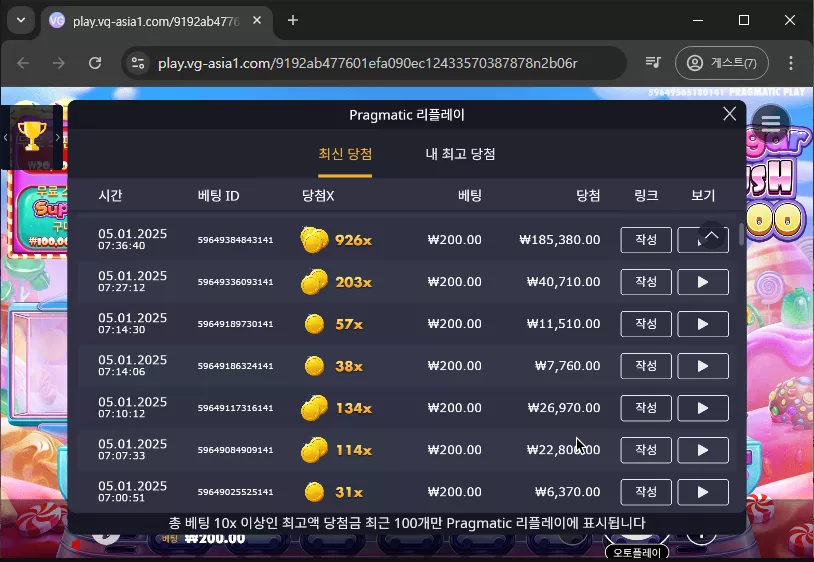Screen dimensions: 814x562
Task: Click the trophy tournament icon
Action: point(32,136)
